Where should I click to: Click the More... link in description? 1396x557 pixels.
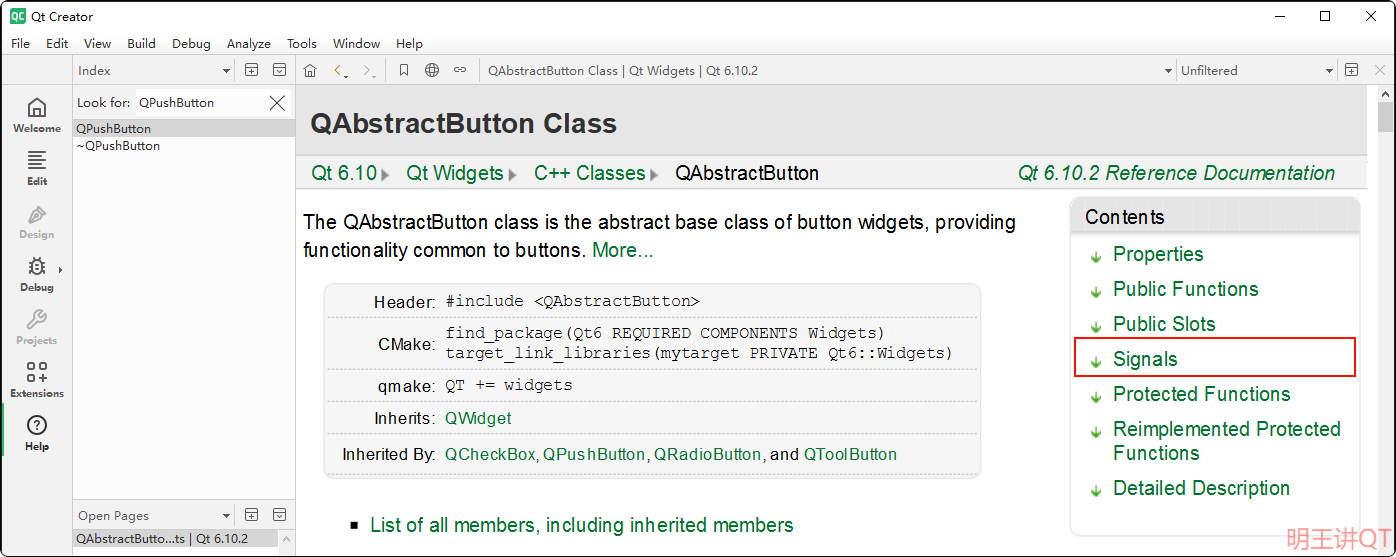623,250
